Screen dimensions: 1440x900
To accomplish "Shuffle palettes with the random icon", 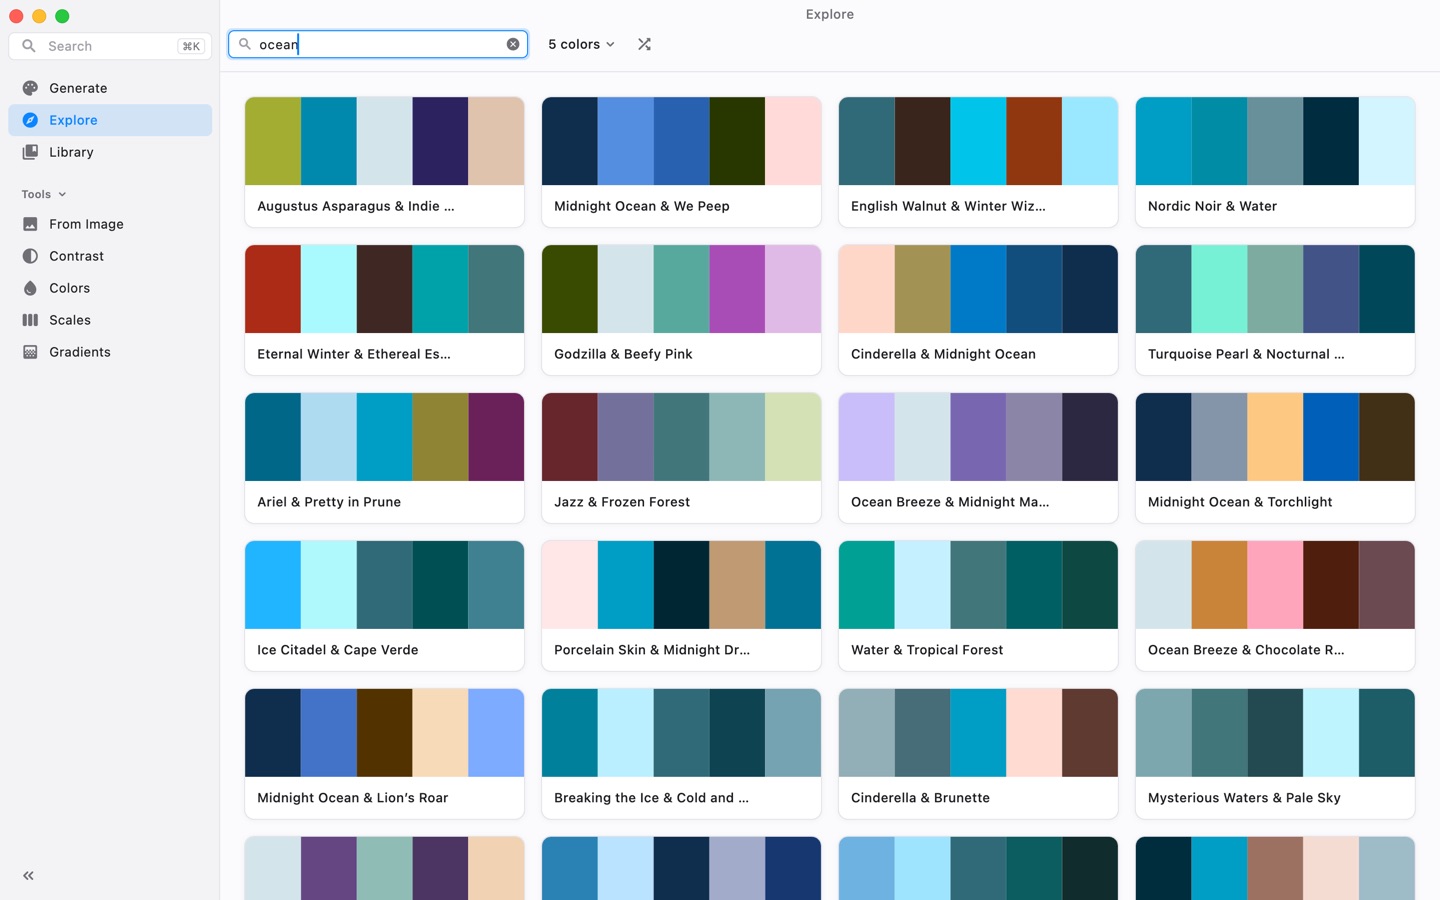I will pyautogui.click(x=644, y=44).
